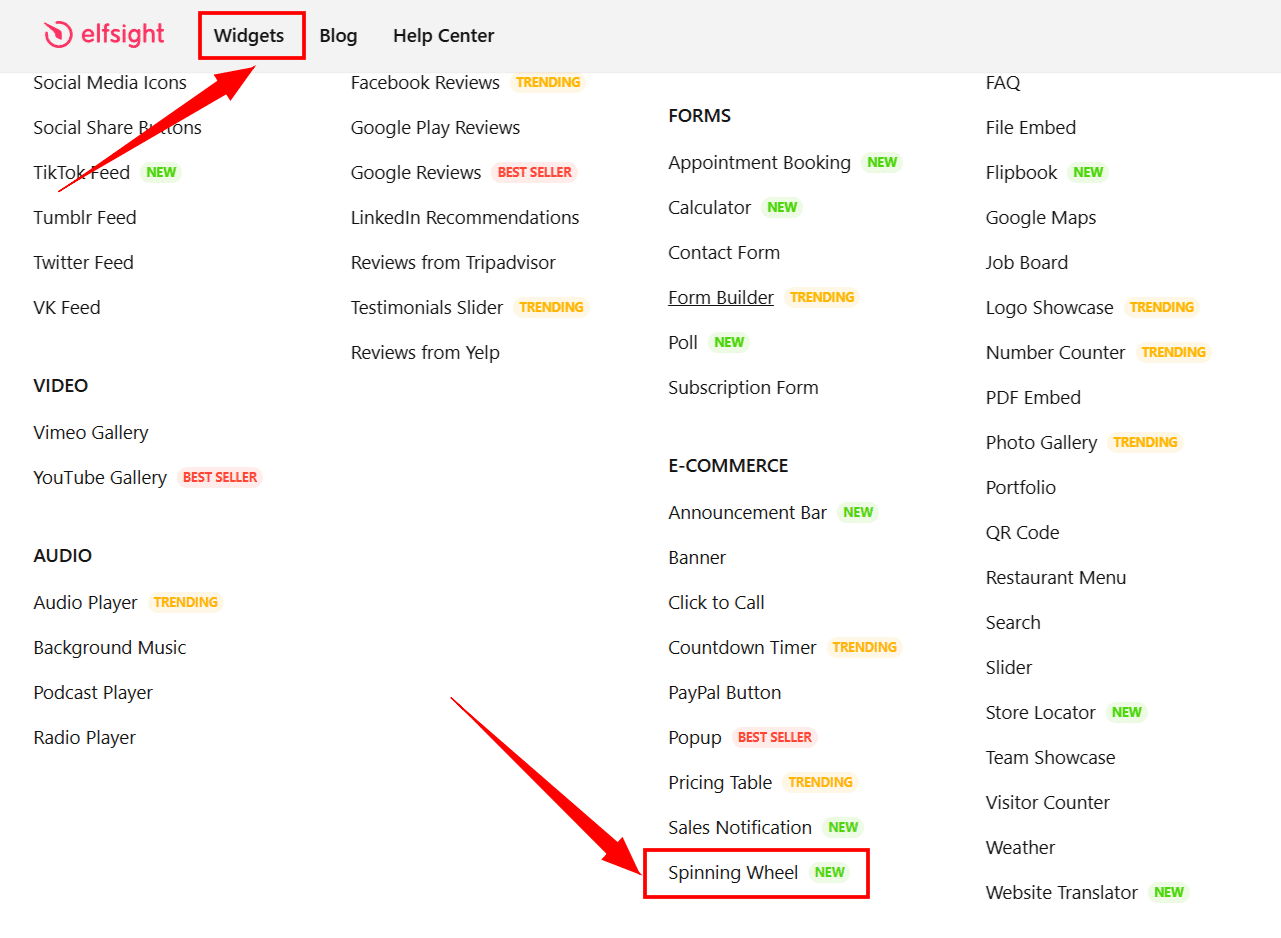Go to the Blog page
The image size is (1281, 938).
coord(338,36)
